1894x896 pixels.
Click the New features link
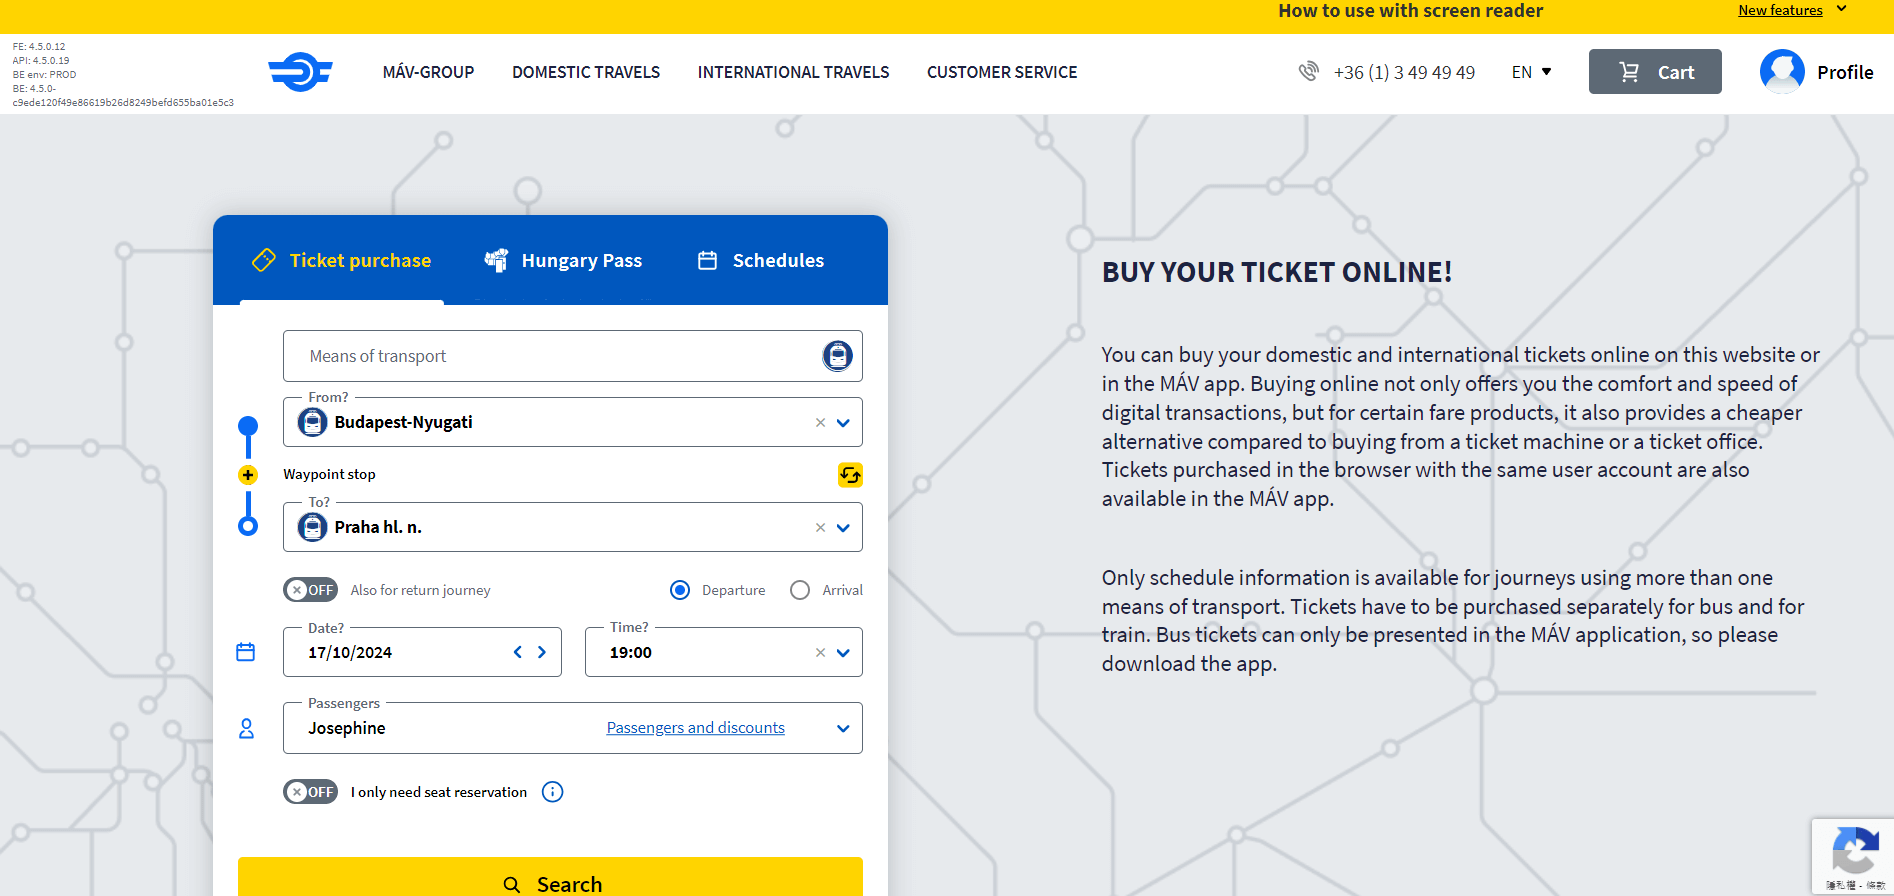click(1780, 10)
